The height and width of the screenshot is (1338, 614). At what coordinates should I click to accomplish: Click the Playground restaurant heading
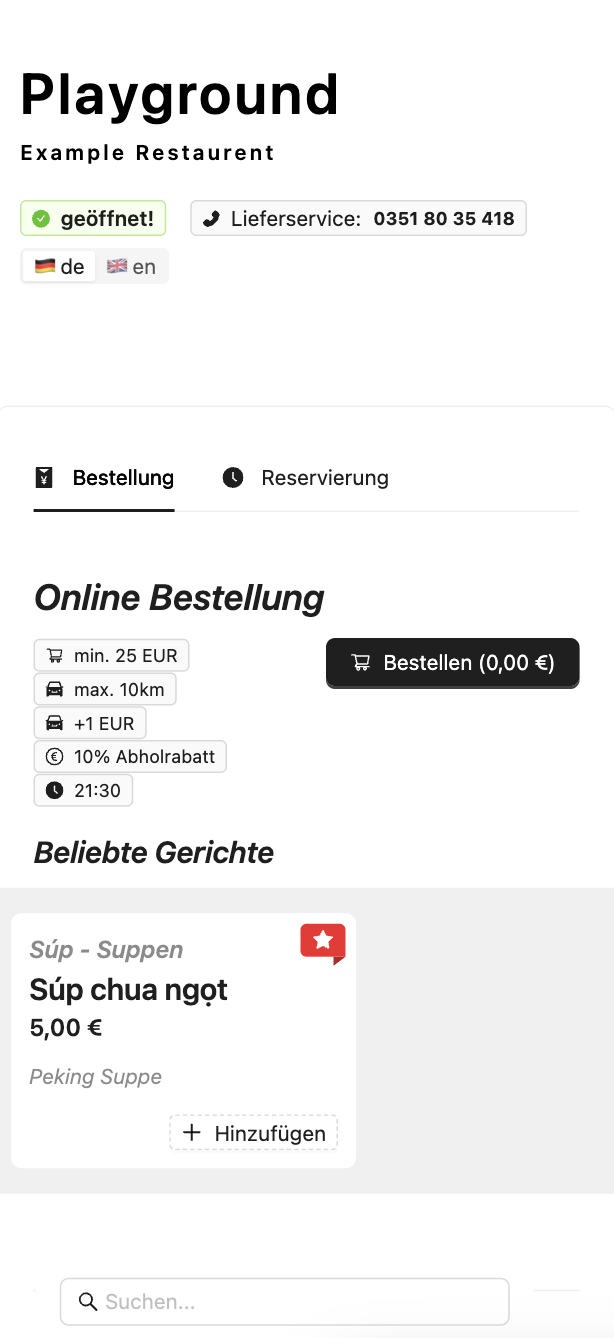click(180, 96)
